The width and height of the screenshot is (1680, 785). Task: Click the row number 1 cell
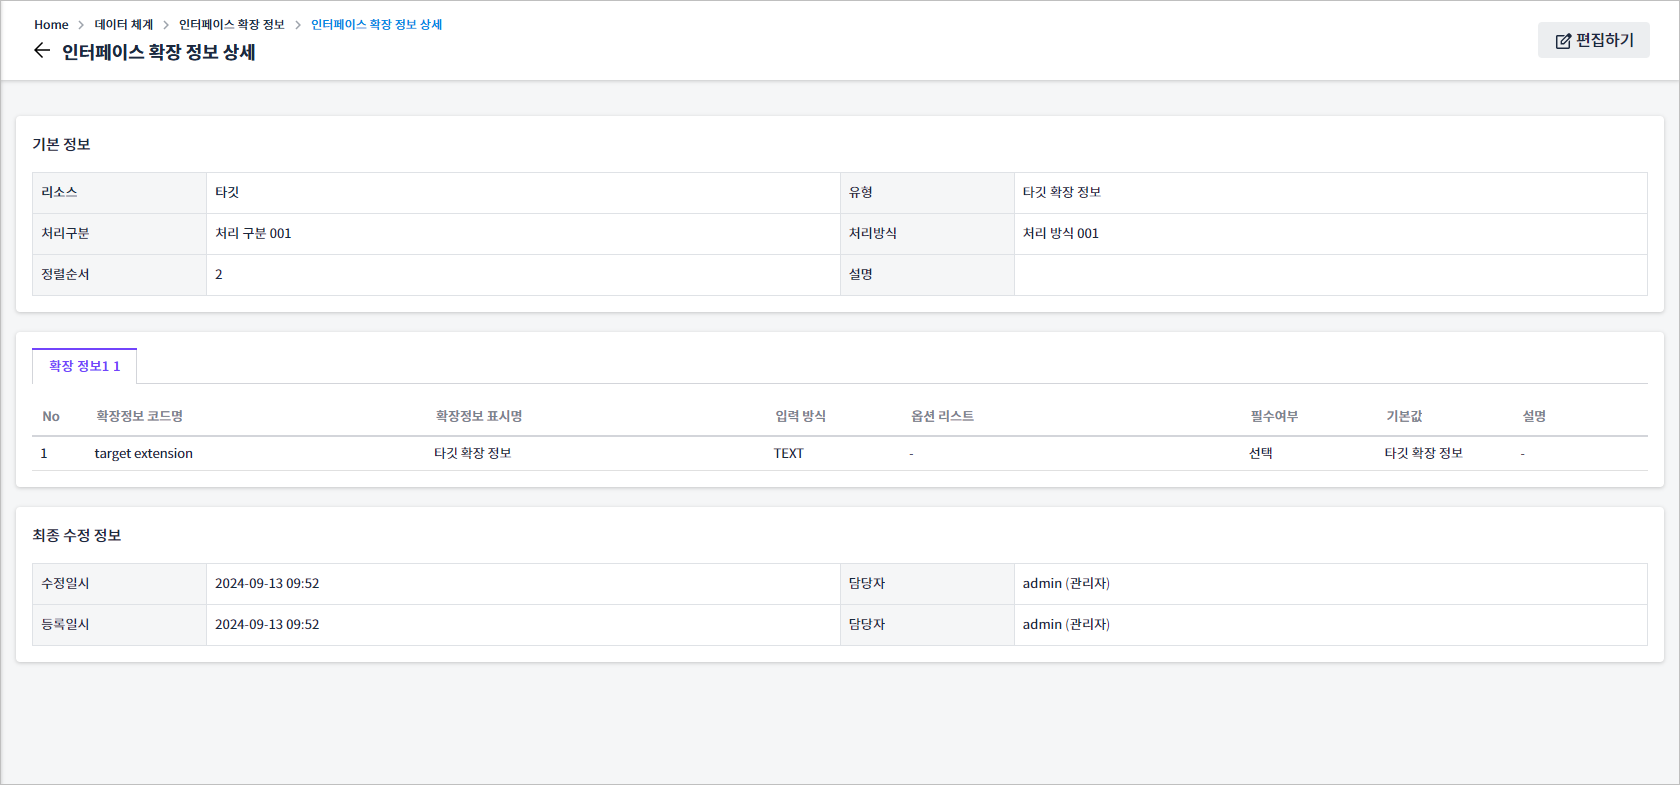pyautogui.click(x=44, y=453)
